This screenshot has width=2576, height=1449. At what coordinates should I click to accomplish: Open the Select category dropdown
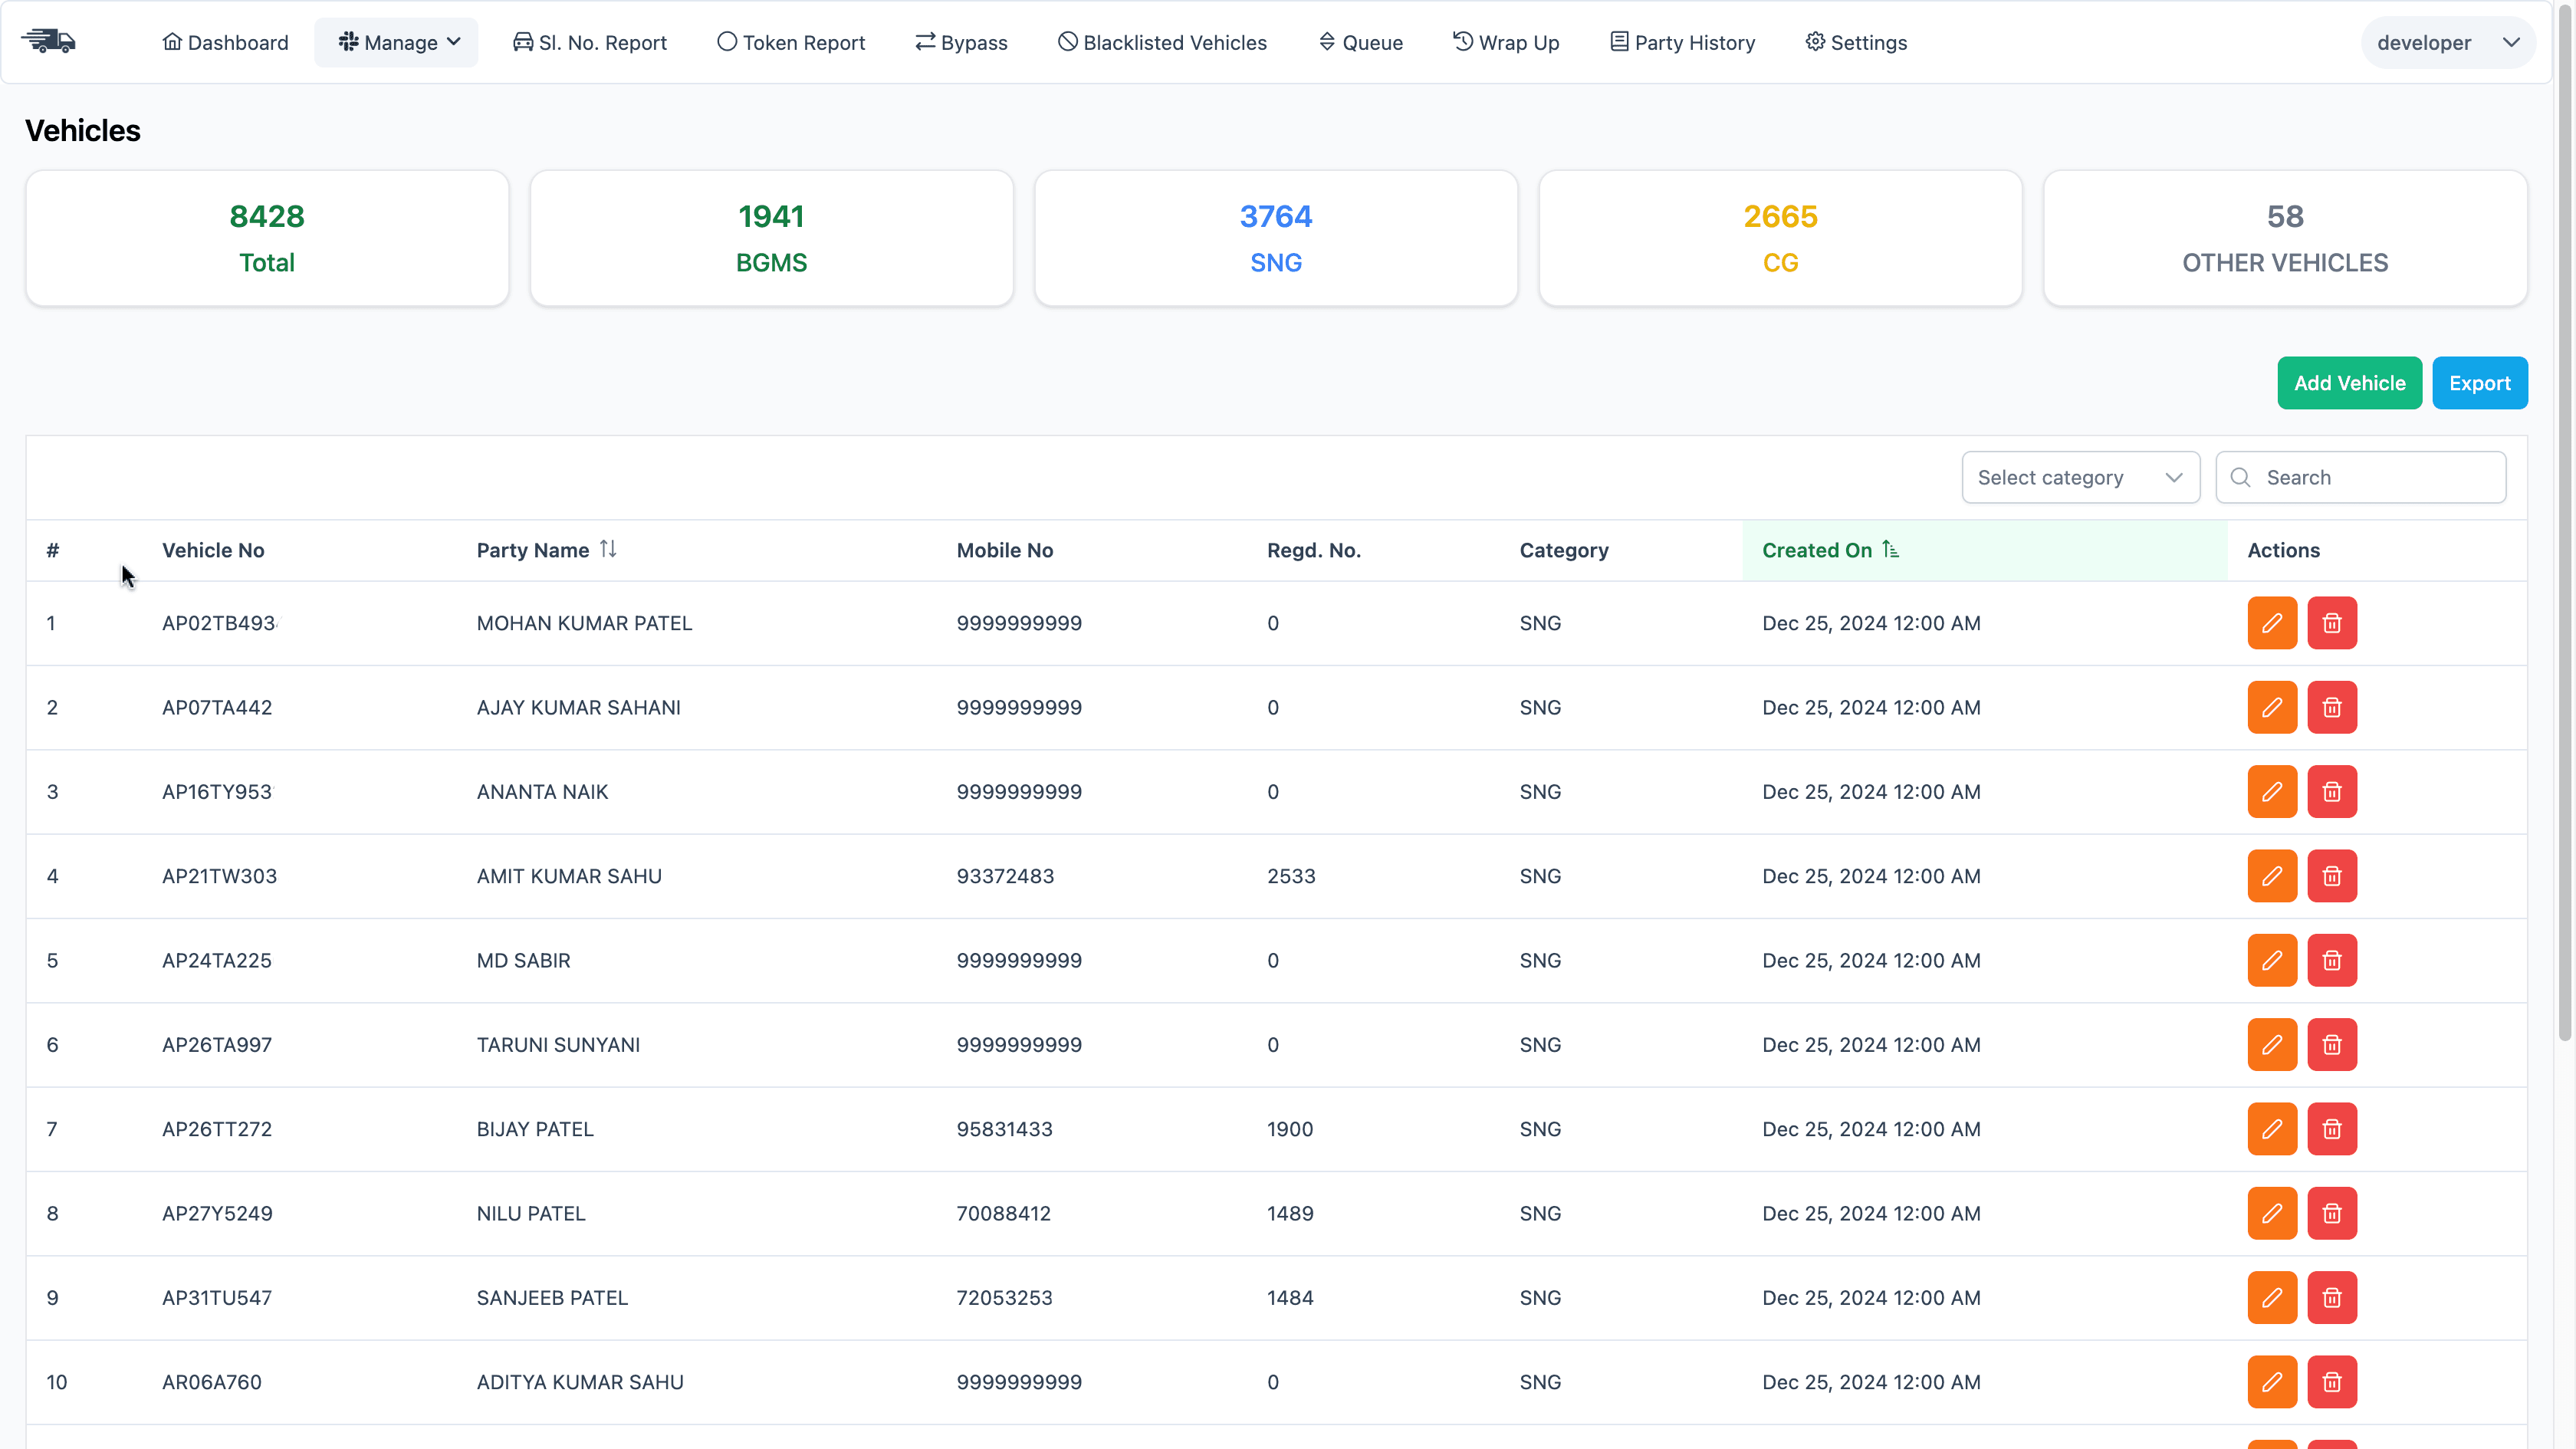pyautogui.click(x=2080, y=477)
